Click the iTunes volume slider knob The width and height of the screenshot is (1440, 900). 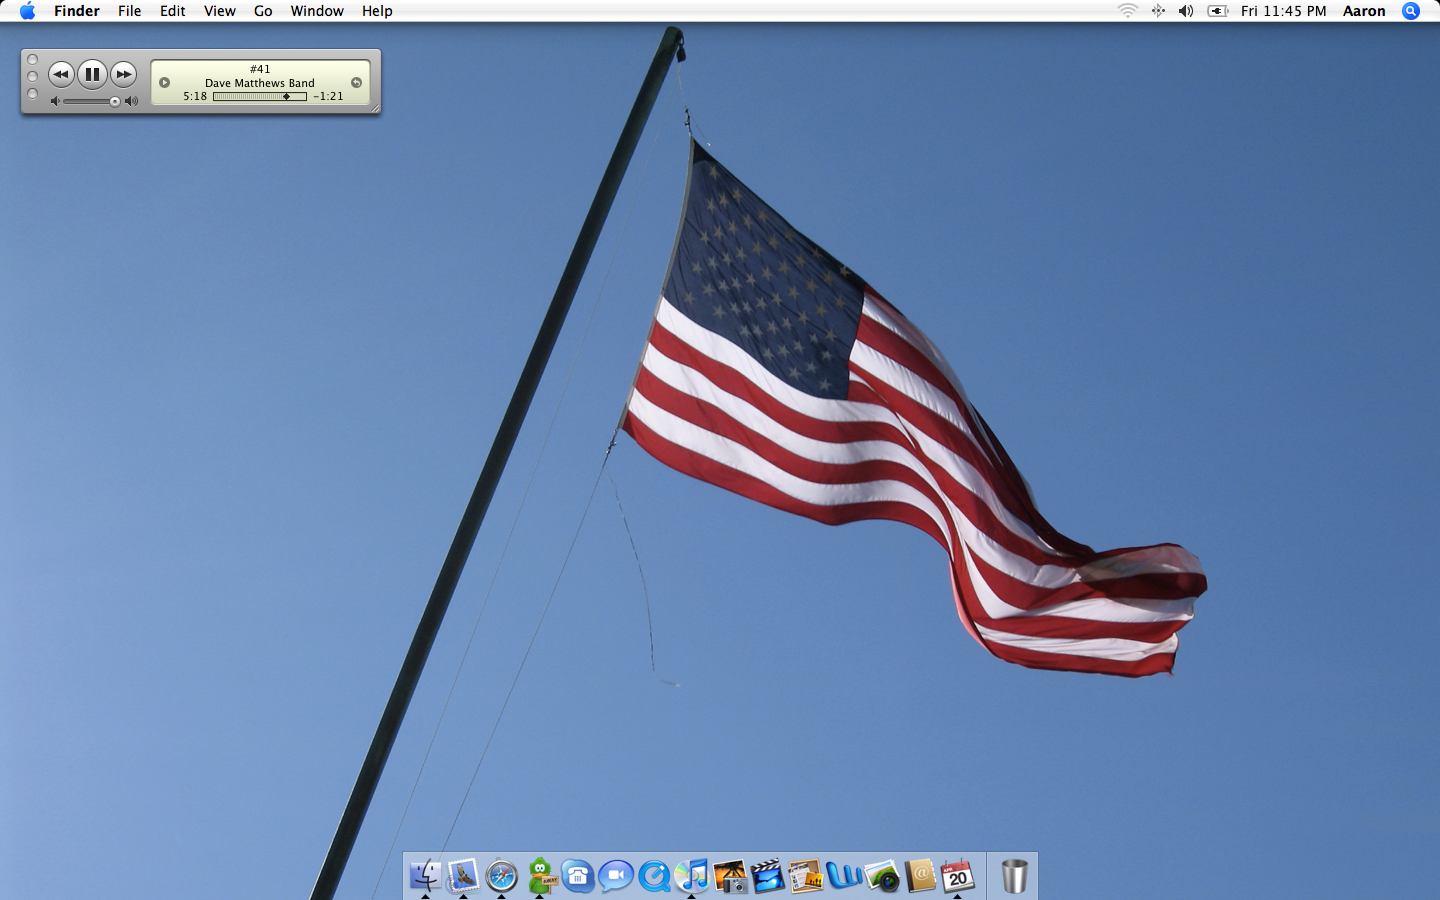click(115, 101)
